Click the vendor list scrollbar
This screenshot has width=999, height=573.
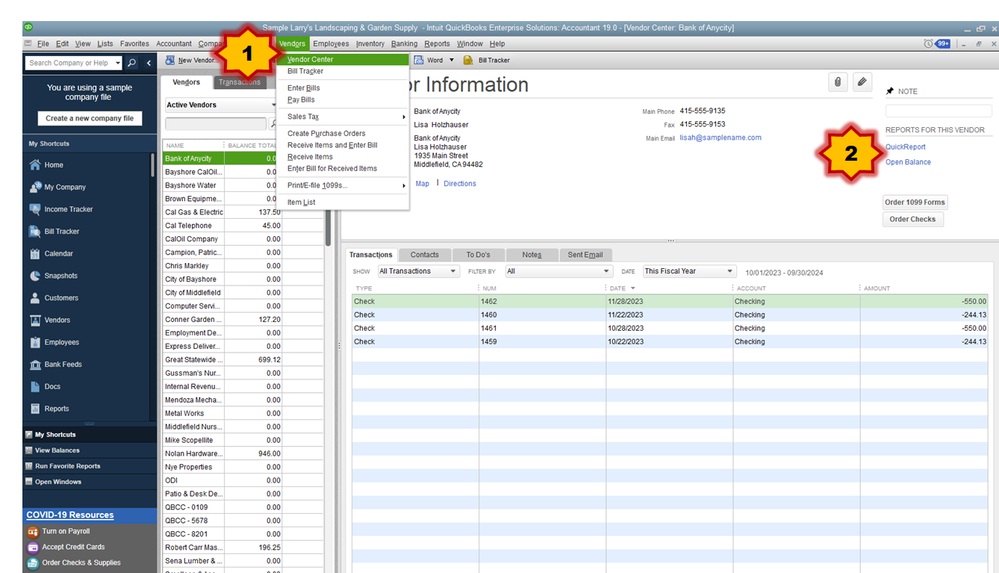pos(328,228)
